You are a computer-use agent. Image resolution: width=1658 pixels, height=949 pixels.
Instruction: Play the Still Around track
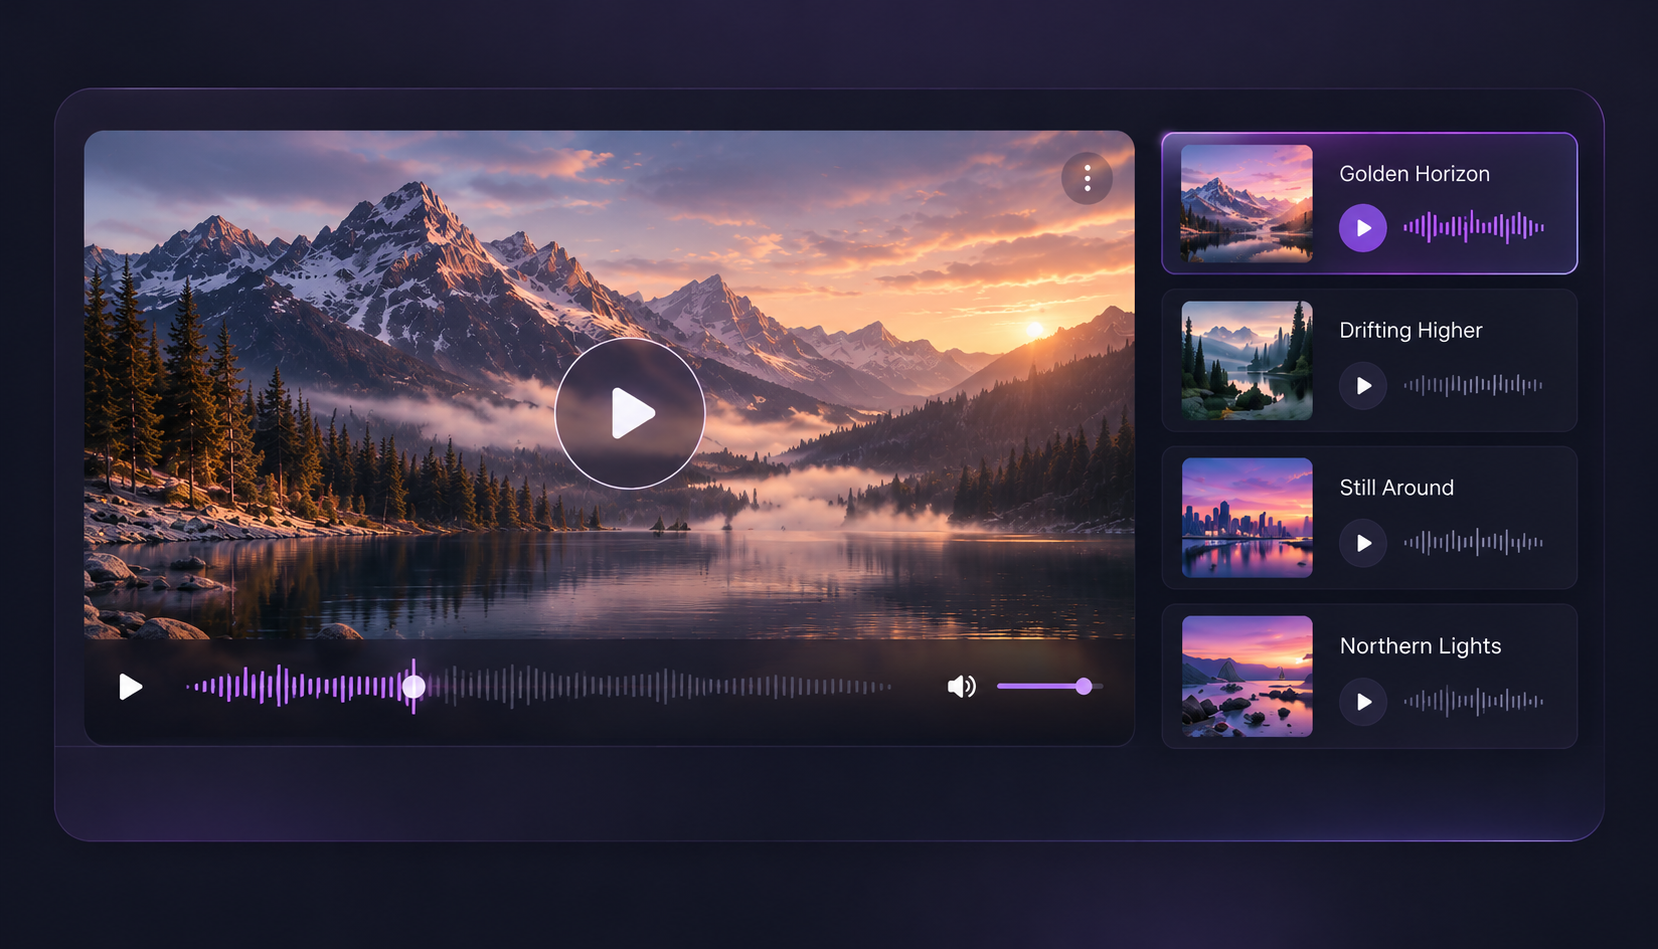click(1363, 543)
